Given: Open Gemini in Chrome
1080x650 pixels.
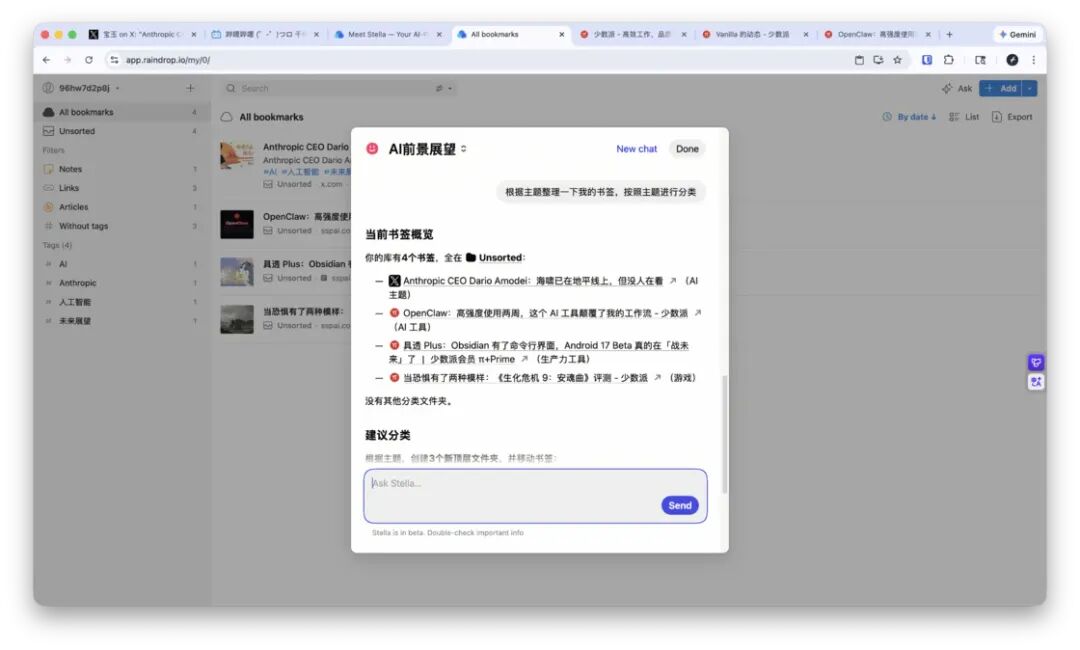Looking at the screenshot, I should coord(1017,34).
